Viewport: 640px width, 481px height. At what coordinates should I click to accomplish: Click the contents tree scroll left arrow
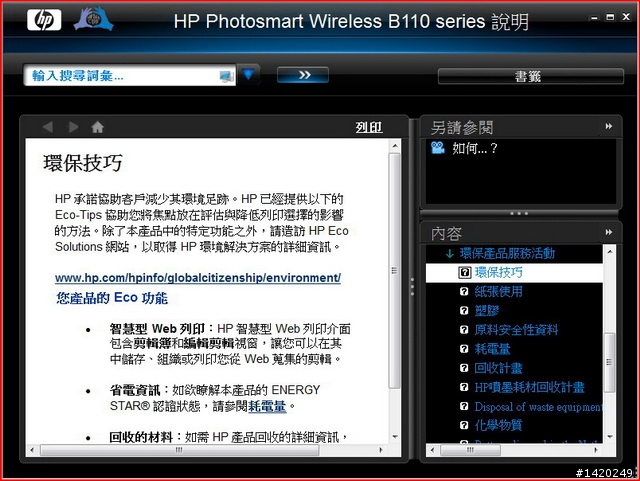[433, 450]
